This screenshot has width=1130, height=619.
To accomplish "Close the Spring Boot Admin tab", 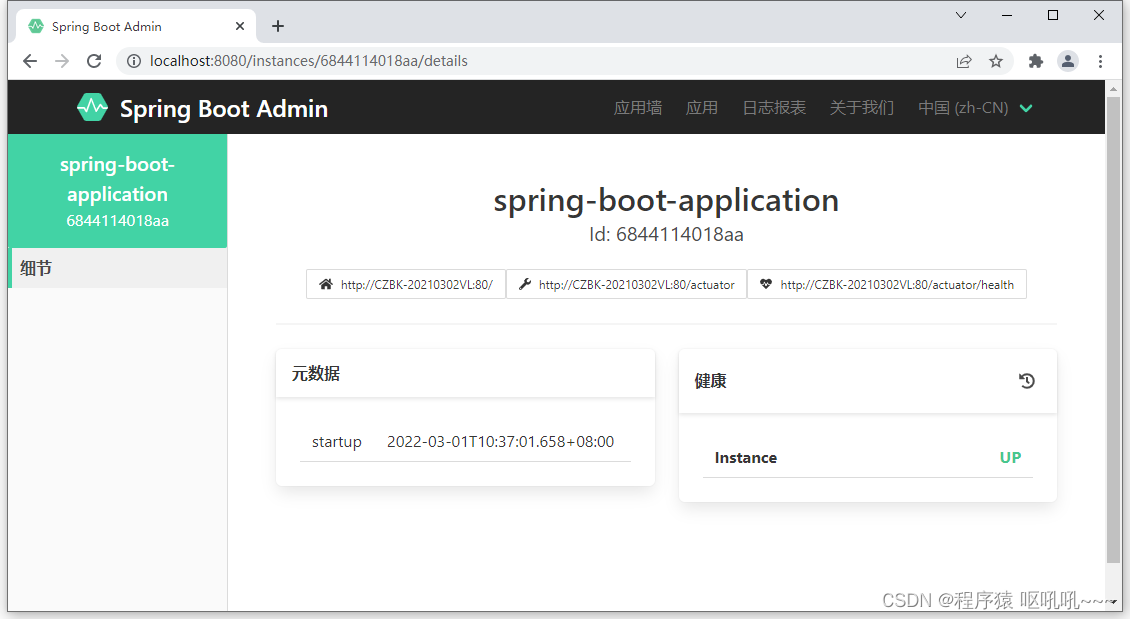I will (240, 26).
